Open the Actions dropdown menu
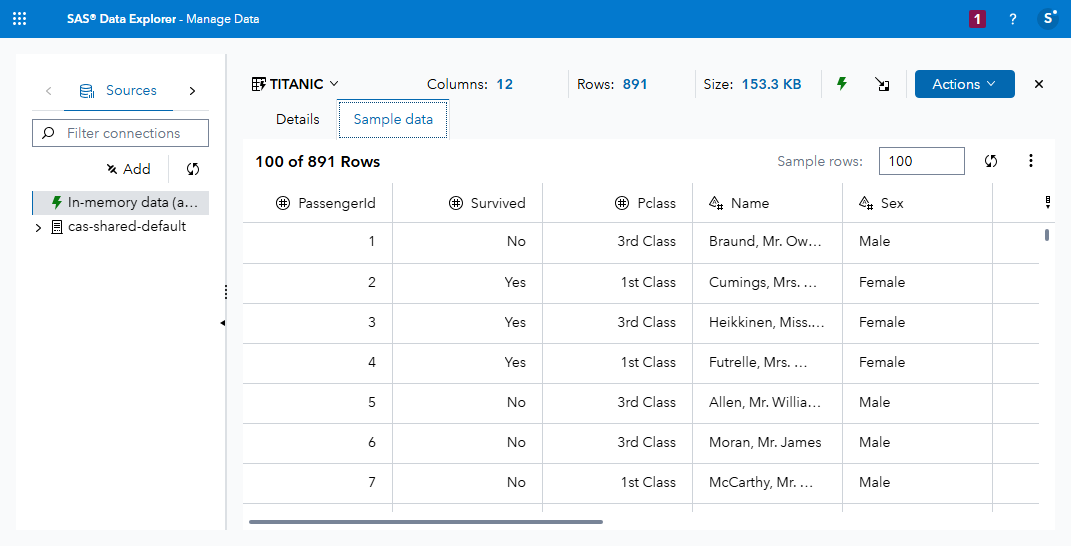1071x546 pixels. tap(964, 84)
